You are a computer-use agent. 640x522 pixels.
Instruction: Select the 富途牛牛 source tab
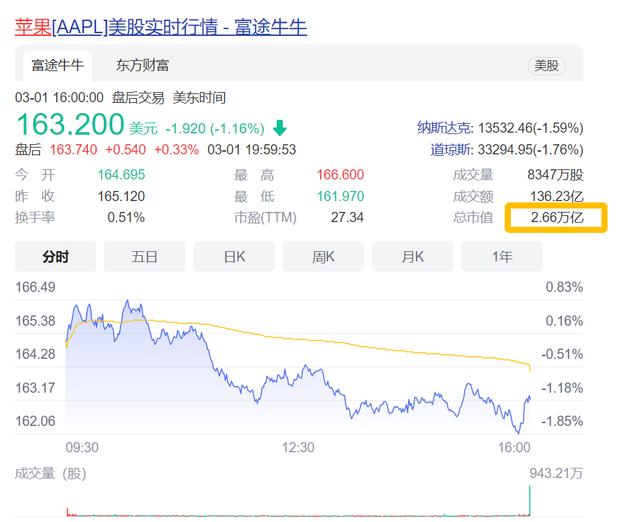(x=58, y=65)
